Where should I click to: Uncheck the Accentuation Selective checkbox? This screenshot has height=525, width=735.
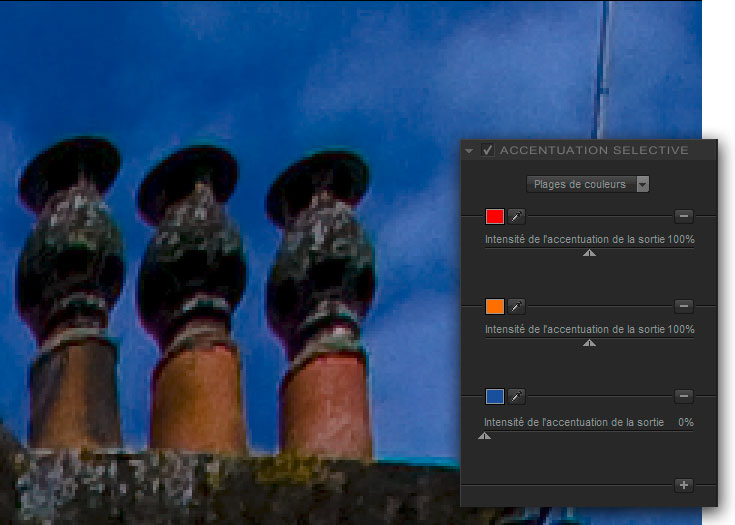[x=488, y=150]
